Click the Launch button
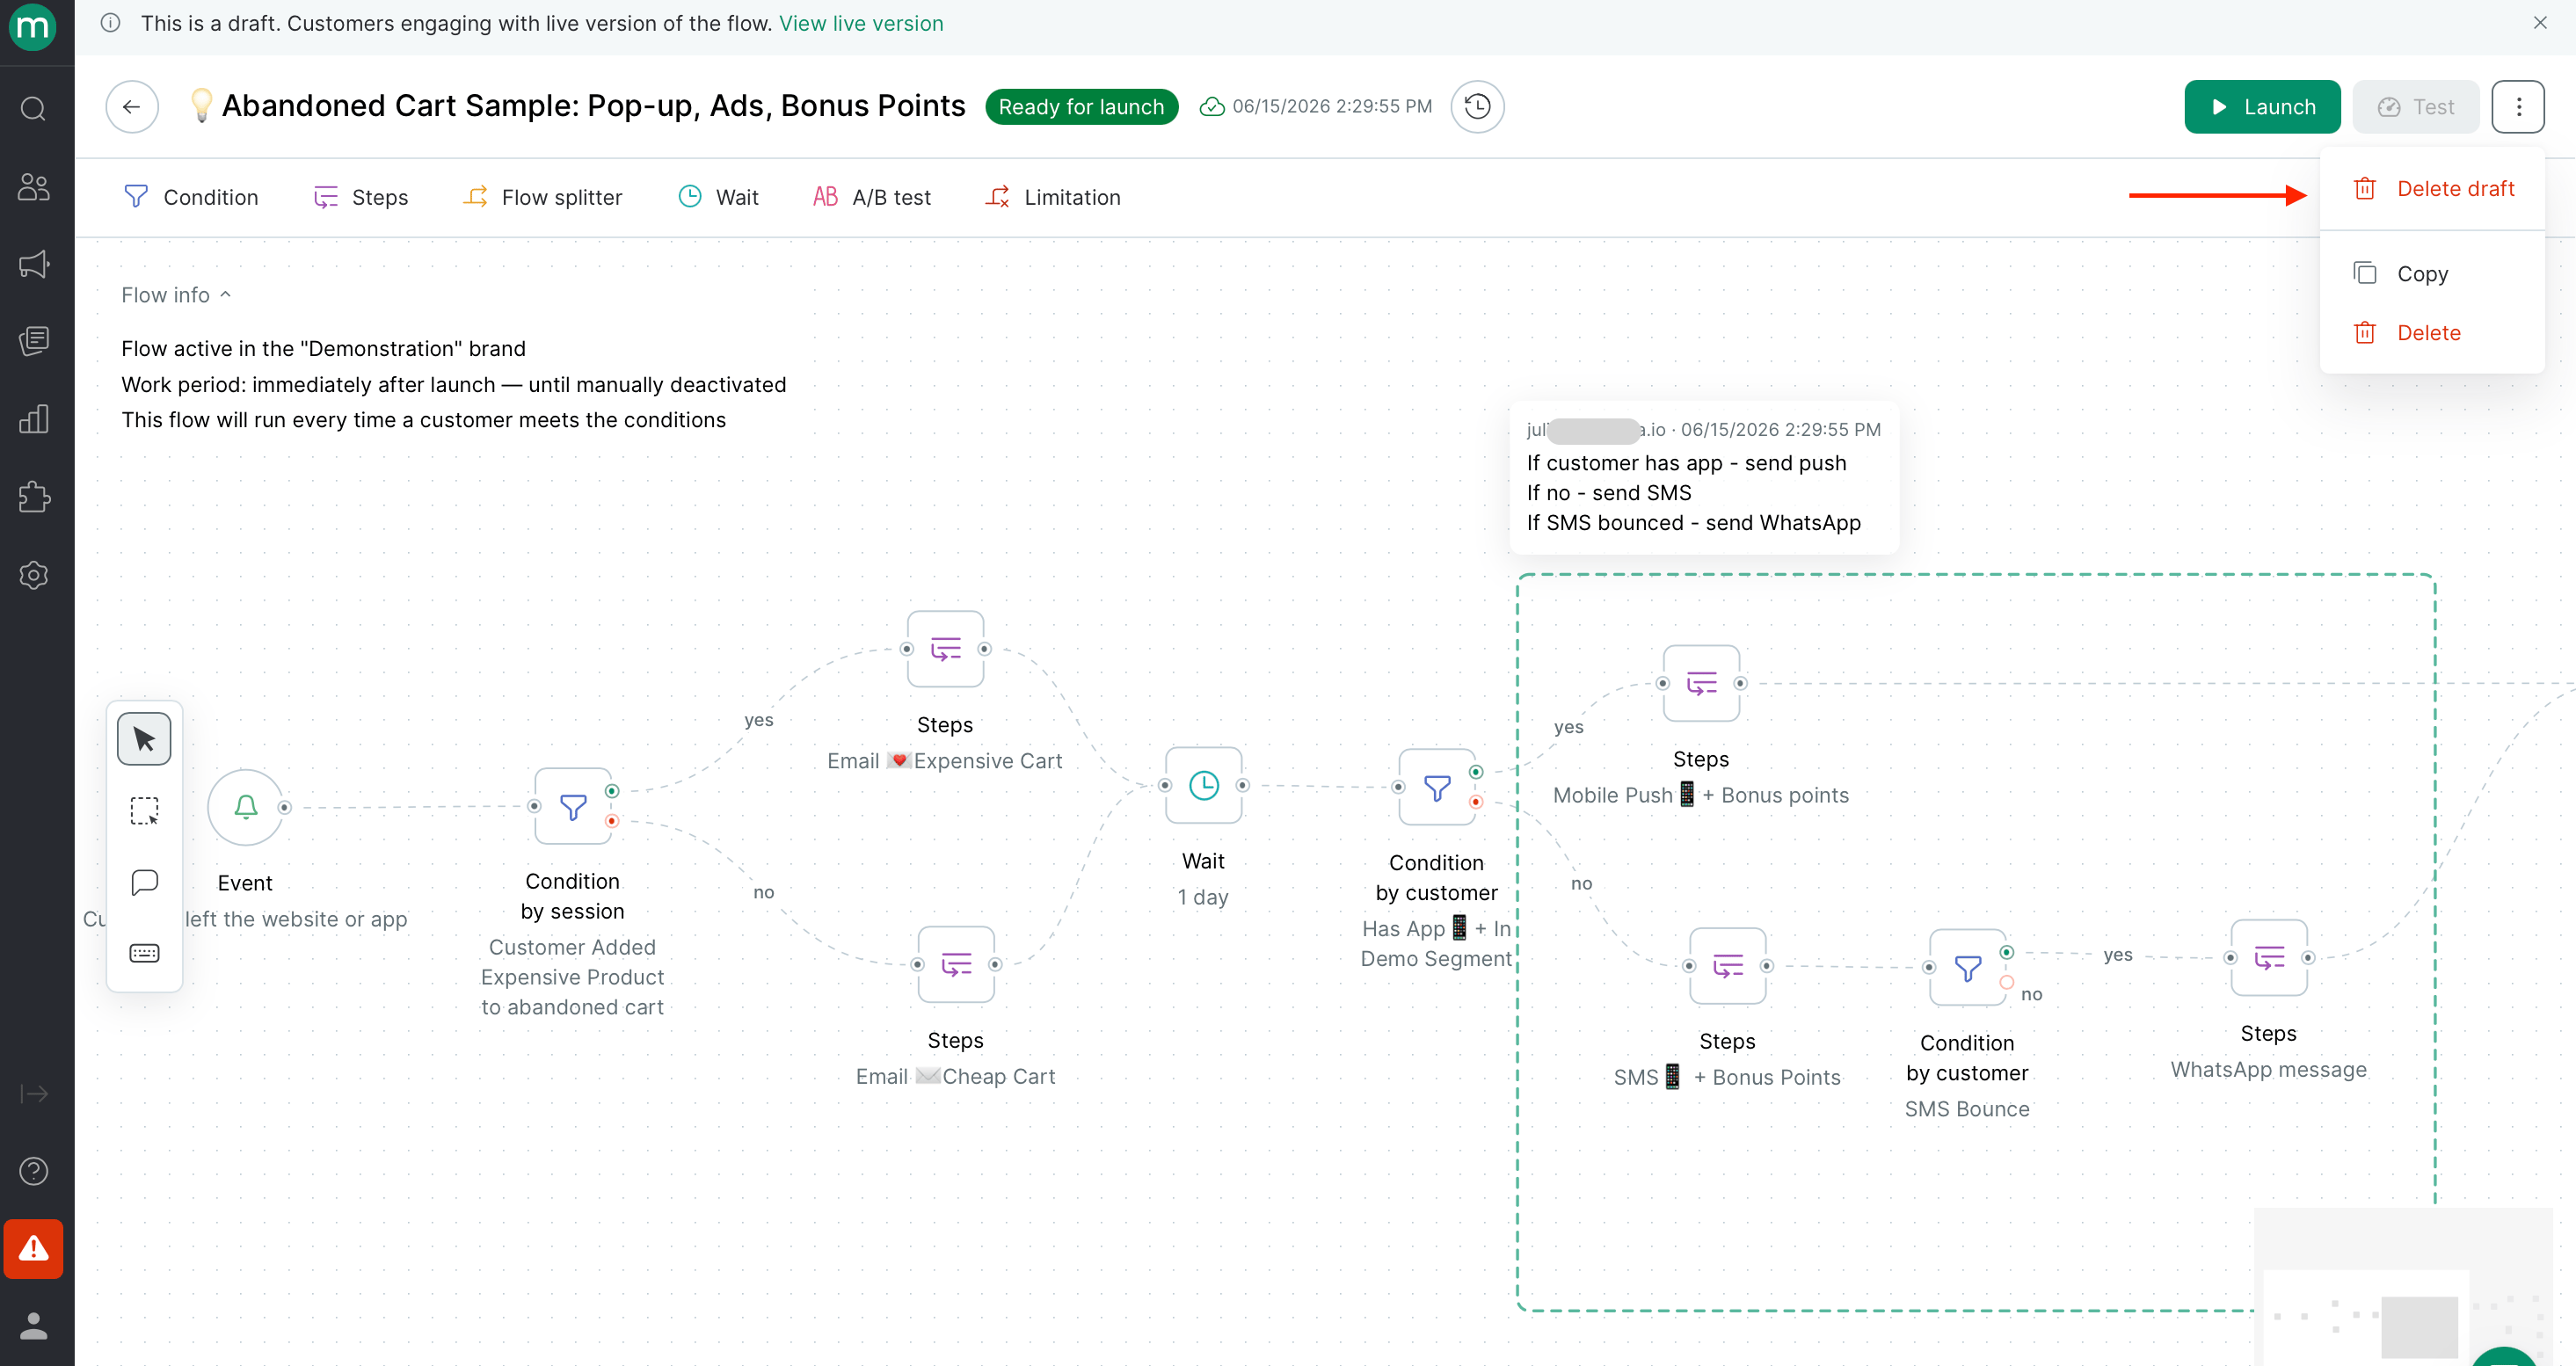The image size is (2576, 1366). tap(2262, 106)
